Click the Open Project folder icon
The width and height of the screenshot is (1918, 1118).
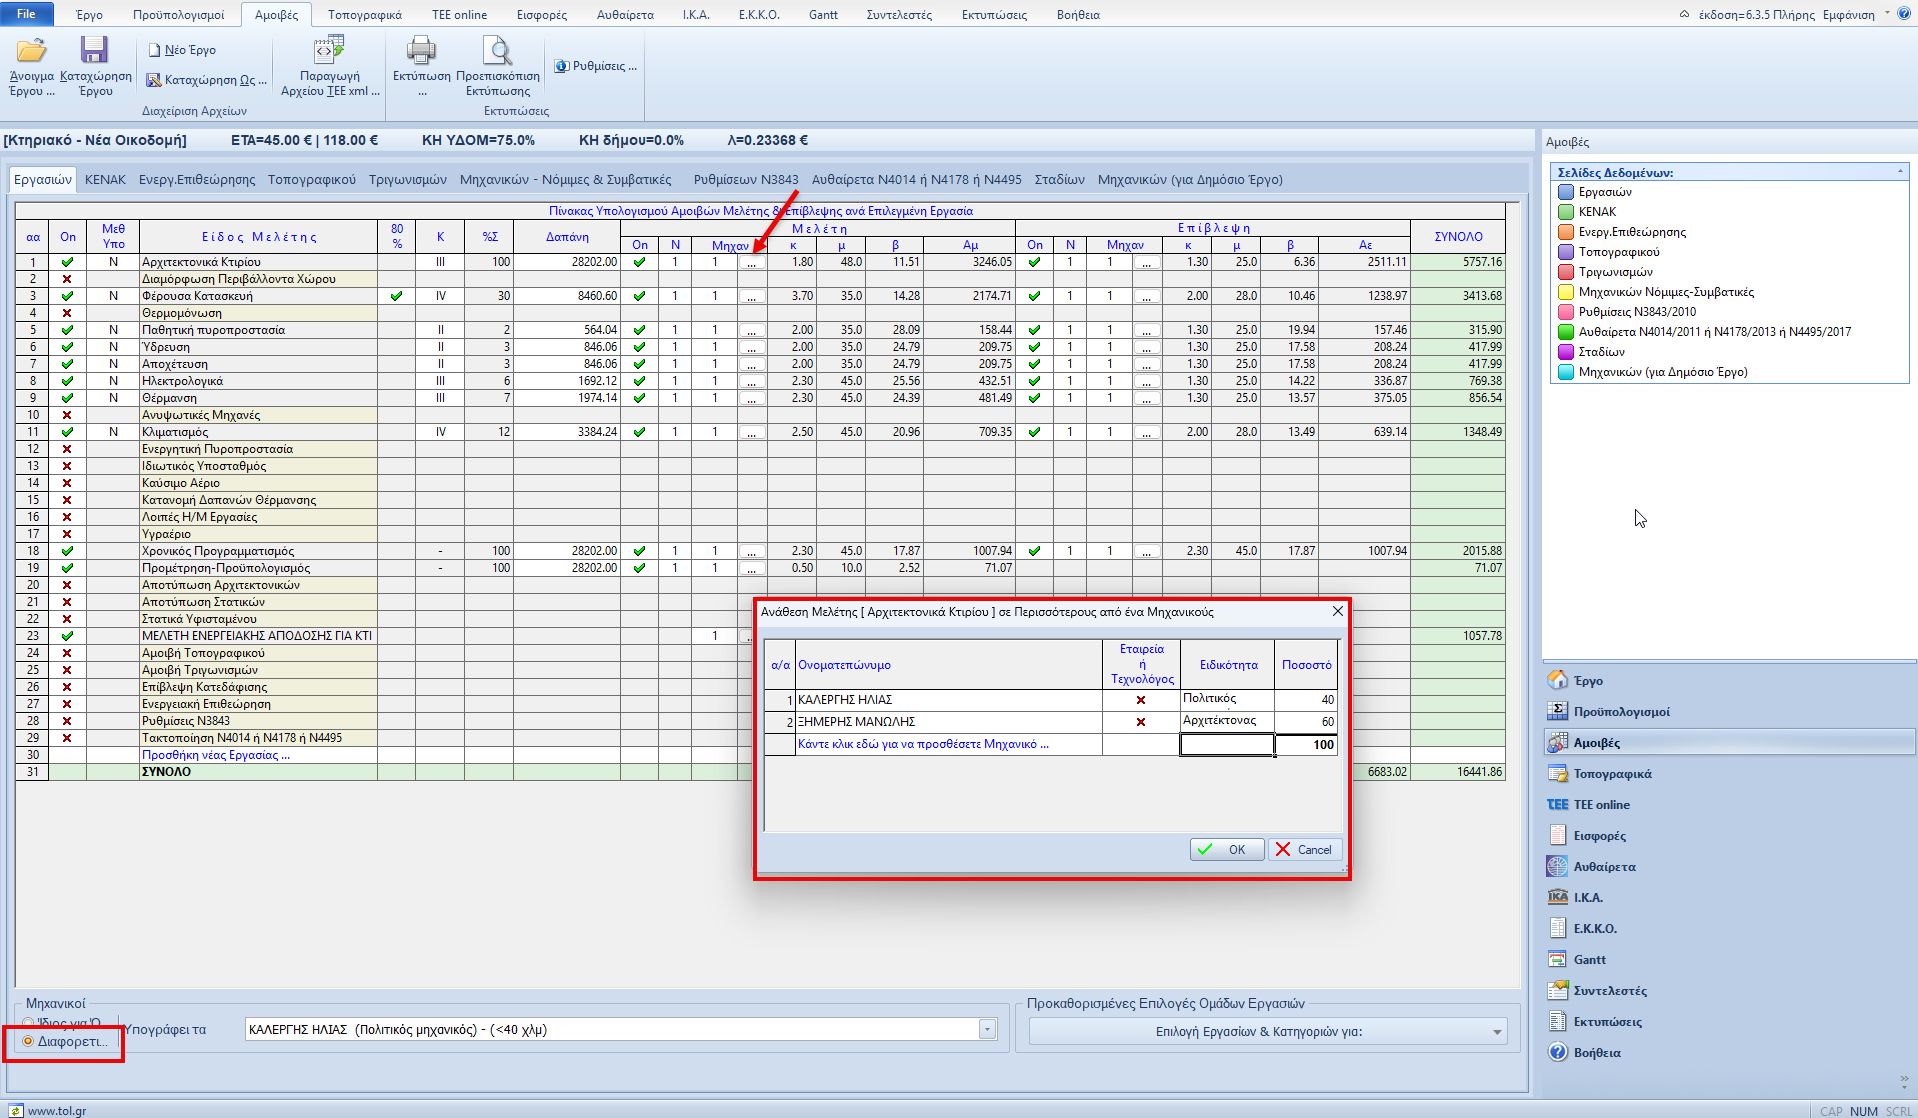pyautogui.click(x=31, y=51)
